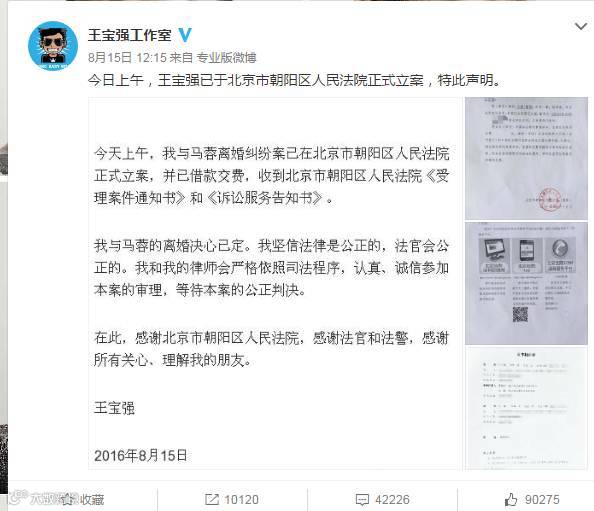Image resolution: width=594 pixels, height=511 pixels.
Task: Open the 王宝强工作室 account name link
Action: point(130,35)
